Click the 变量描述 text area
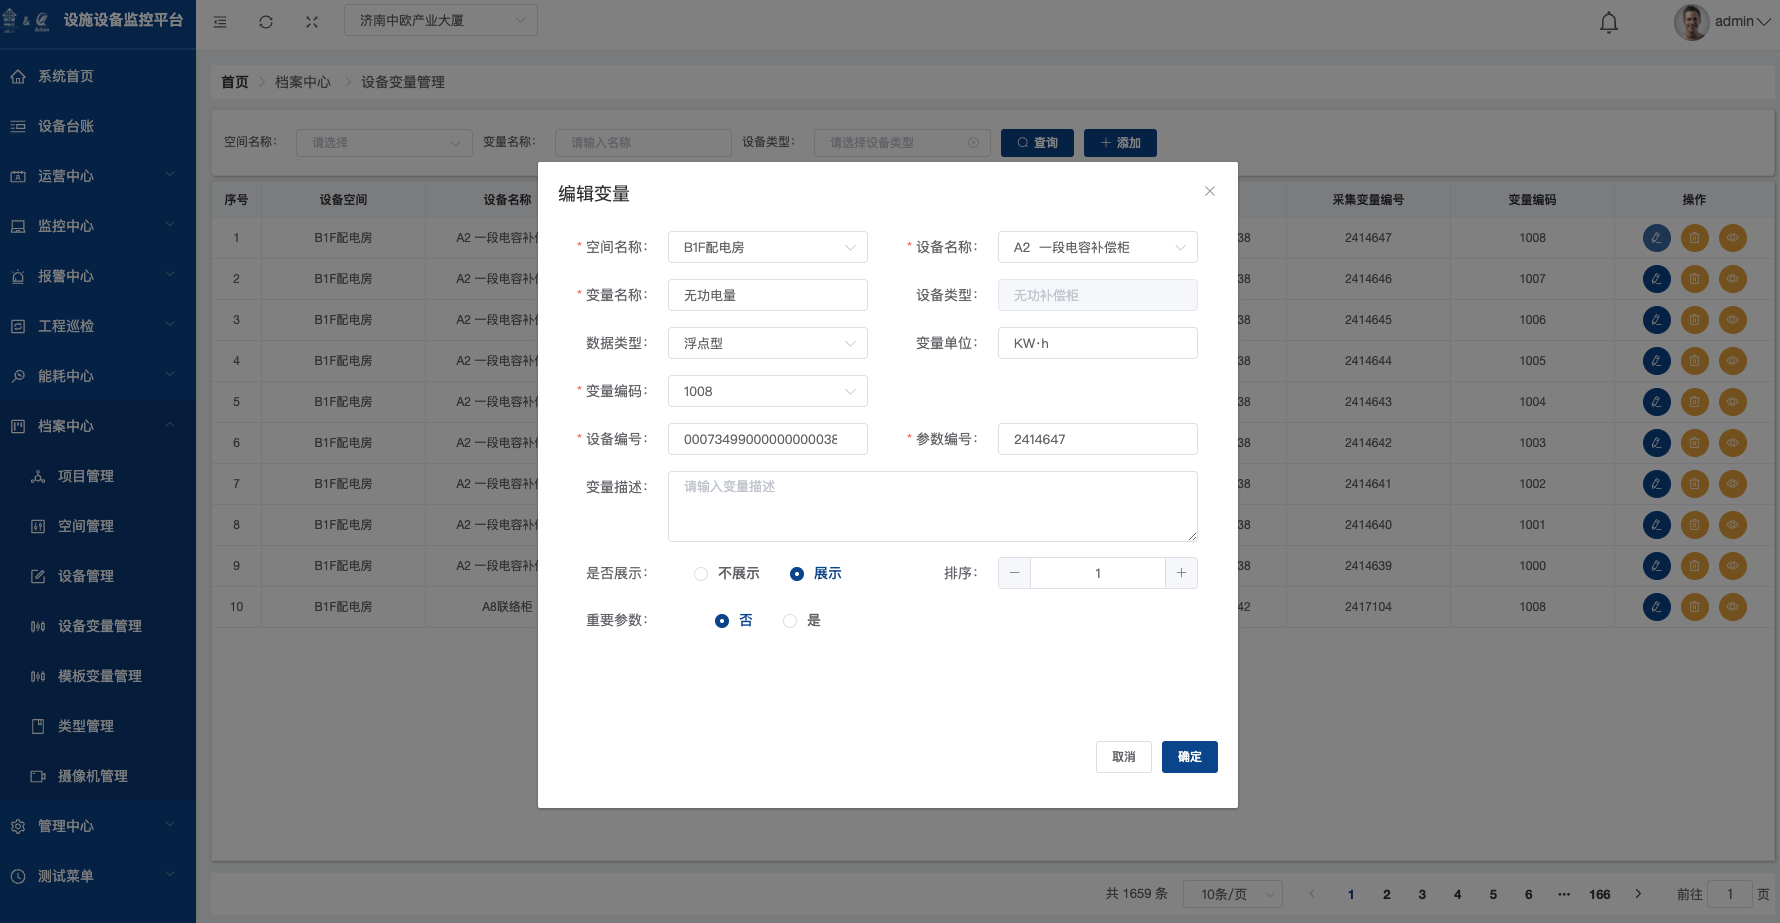This screenshot has height=923, width=1780. [x=932, y=507]
